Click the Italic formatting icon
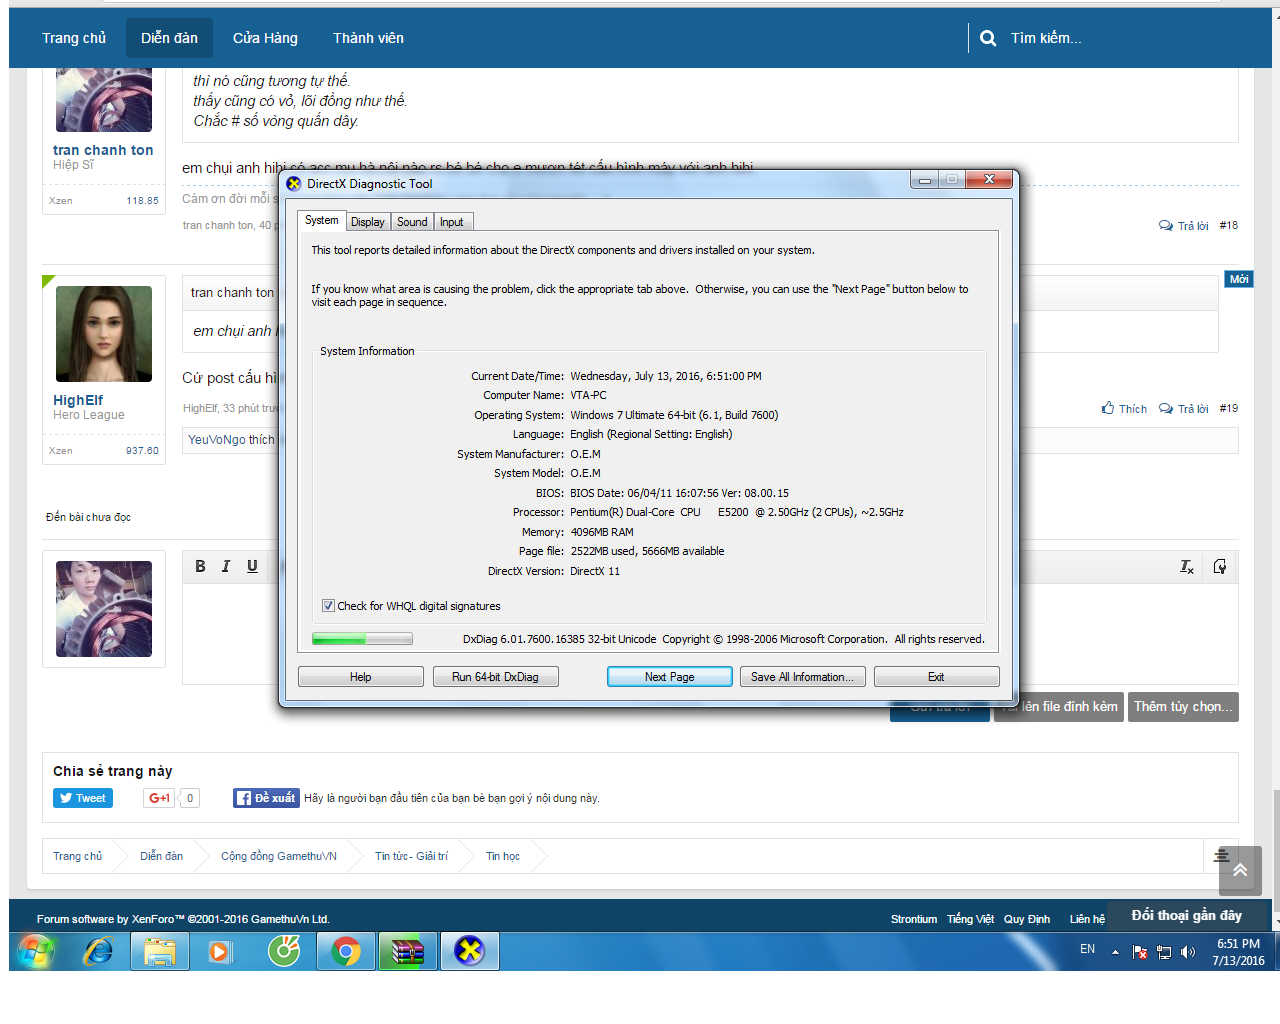This screenshot has width=1280, height=1024. (226, 566)
